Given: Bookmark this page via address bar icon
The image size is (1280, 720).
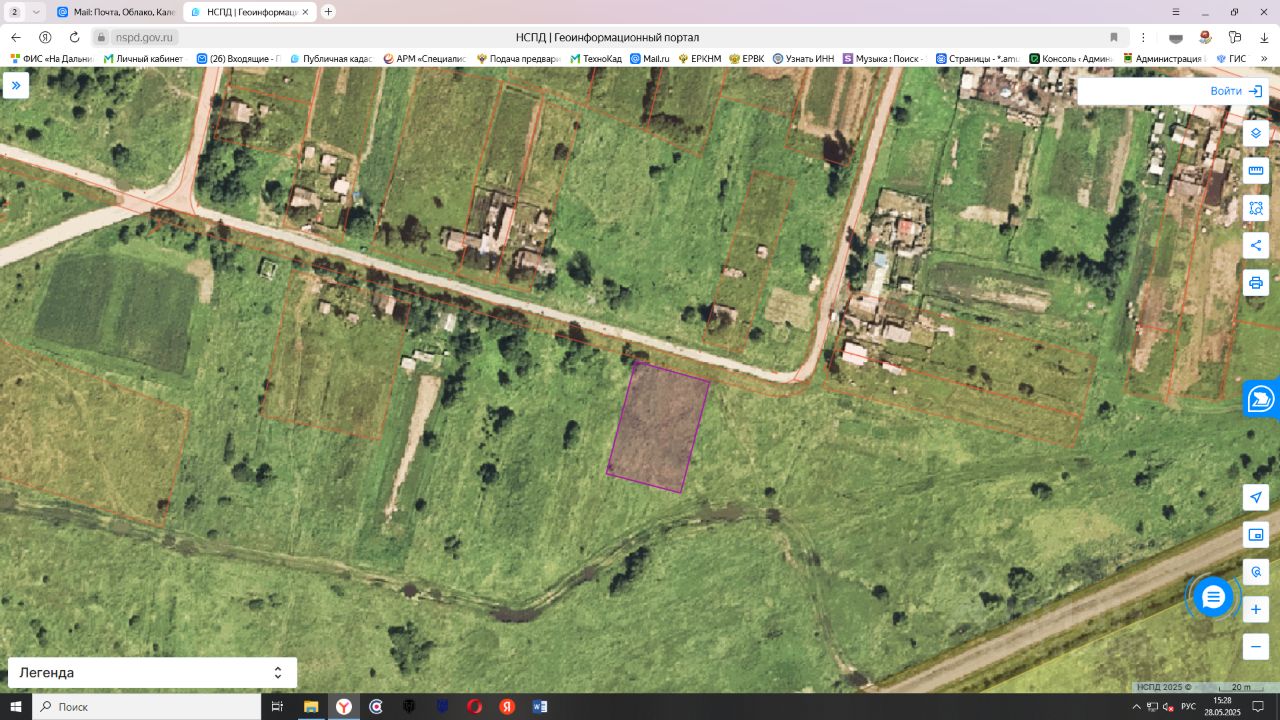Looking at the screenshot, I should click(1114, 37).
